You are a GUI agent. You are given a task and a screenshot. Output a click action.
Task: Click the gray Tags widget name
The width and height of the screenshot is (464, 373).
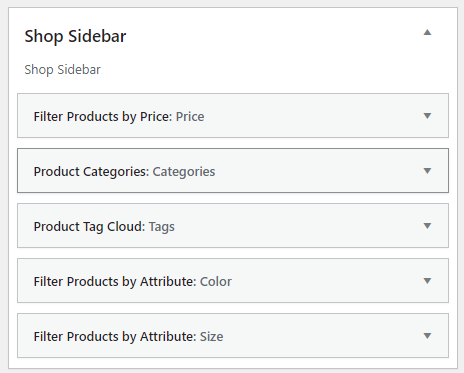[162, 227]
